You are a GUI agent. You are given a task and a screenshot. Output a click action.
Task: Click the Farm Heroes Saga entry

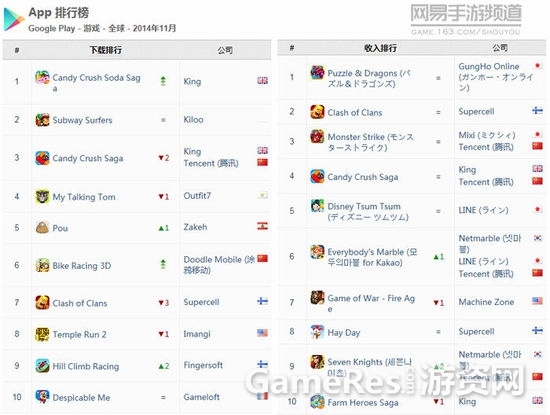[x=363, y=402]
